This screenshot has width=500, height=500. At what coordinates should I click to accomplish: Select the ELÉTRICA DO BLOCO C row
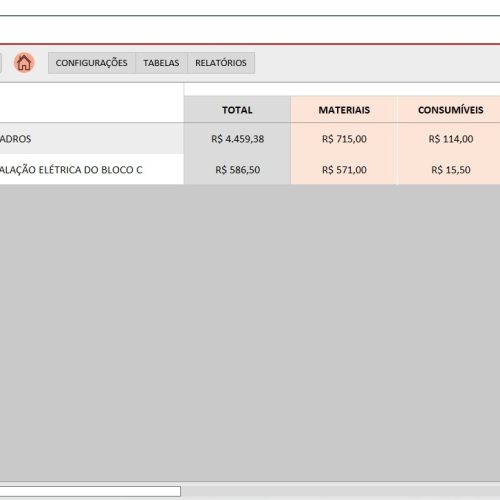pyautogui.click(x=92, y=170)
